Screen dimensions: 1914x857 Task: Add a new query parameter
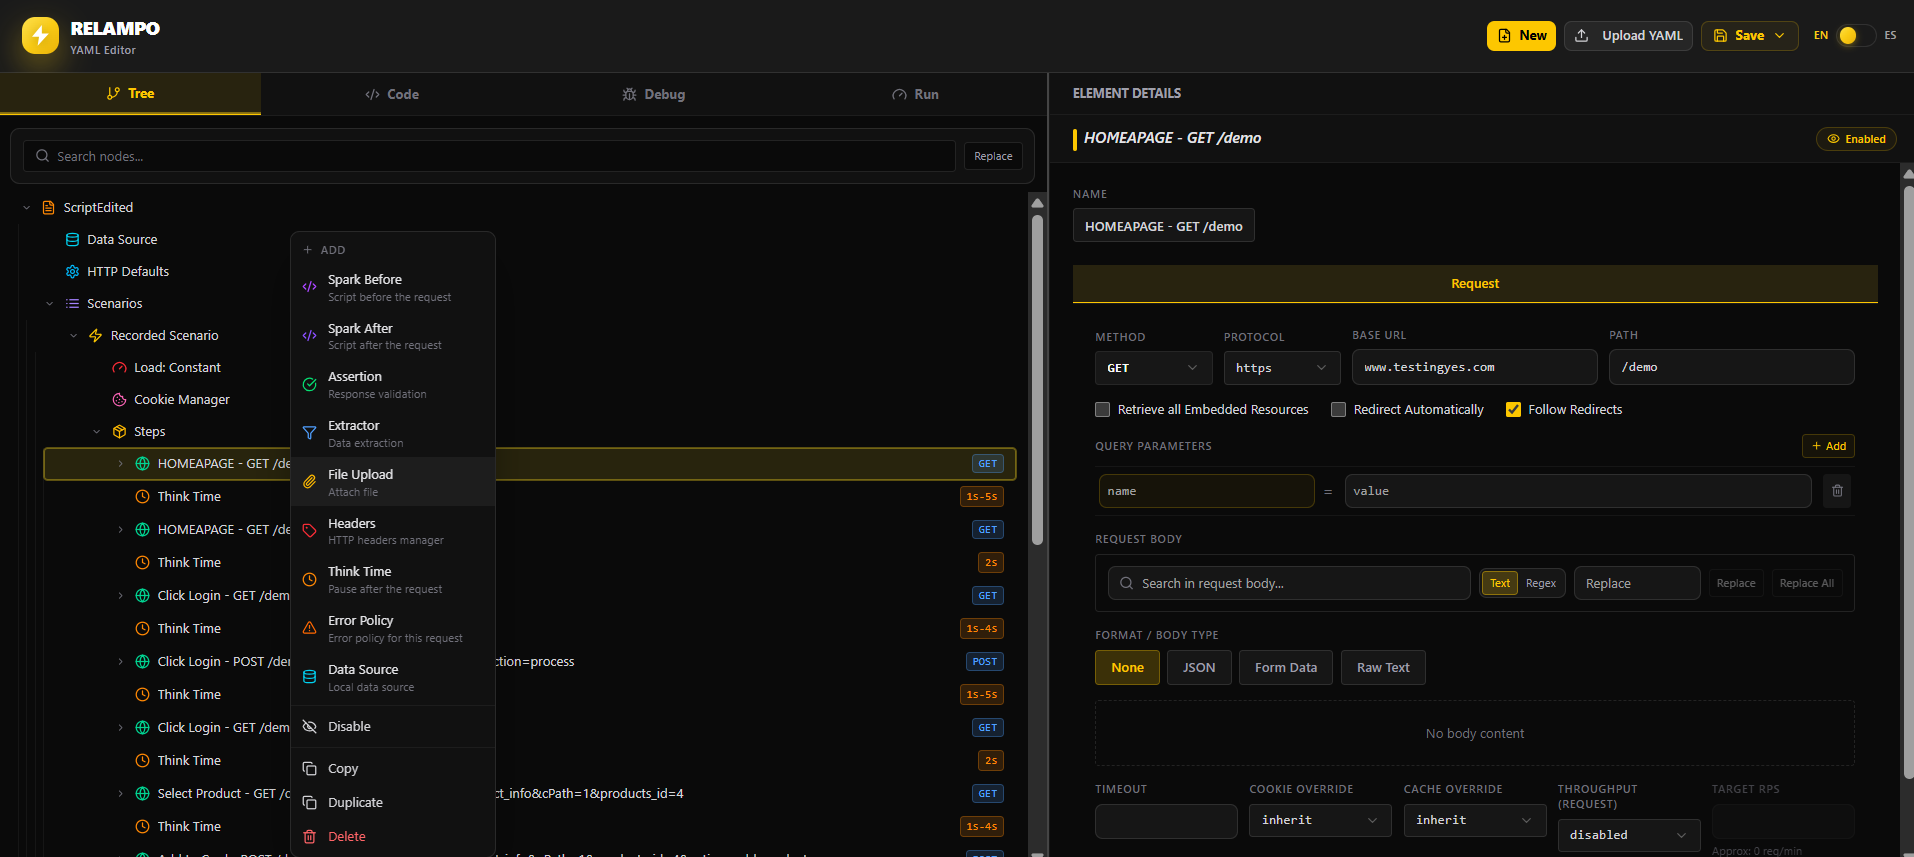point(1828,446)
